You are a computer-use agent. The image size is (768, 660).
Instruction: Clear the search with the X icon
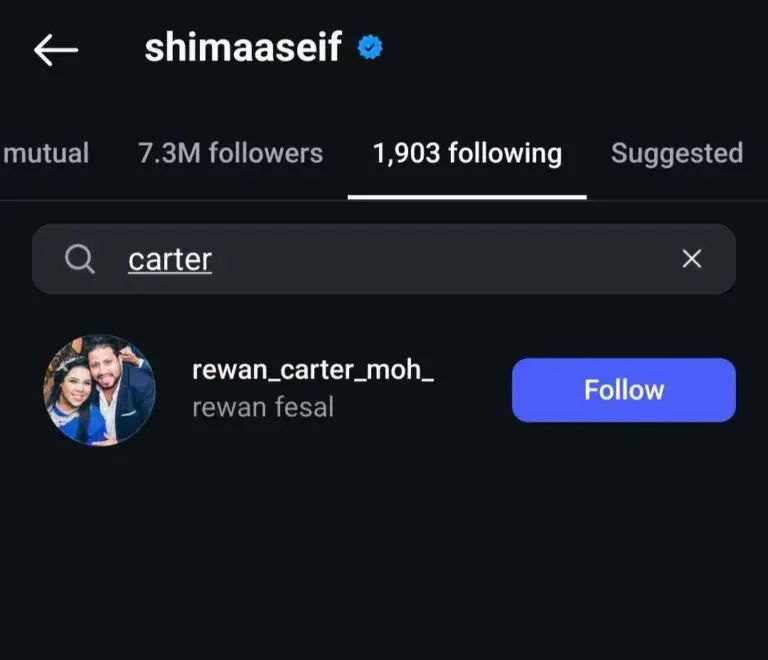(x=691, y=259)
